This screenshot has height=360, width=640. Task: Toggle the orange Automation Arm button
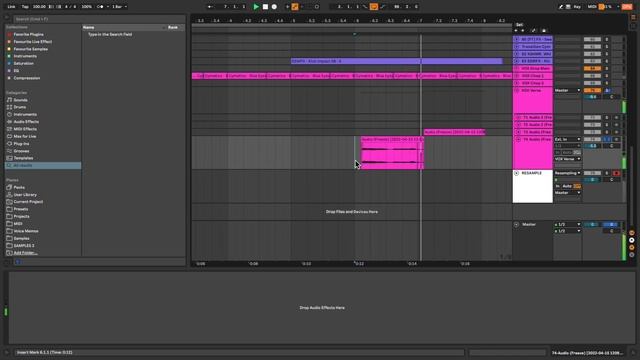tap(295, 7)
